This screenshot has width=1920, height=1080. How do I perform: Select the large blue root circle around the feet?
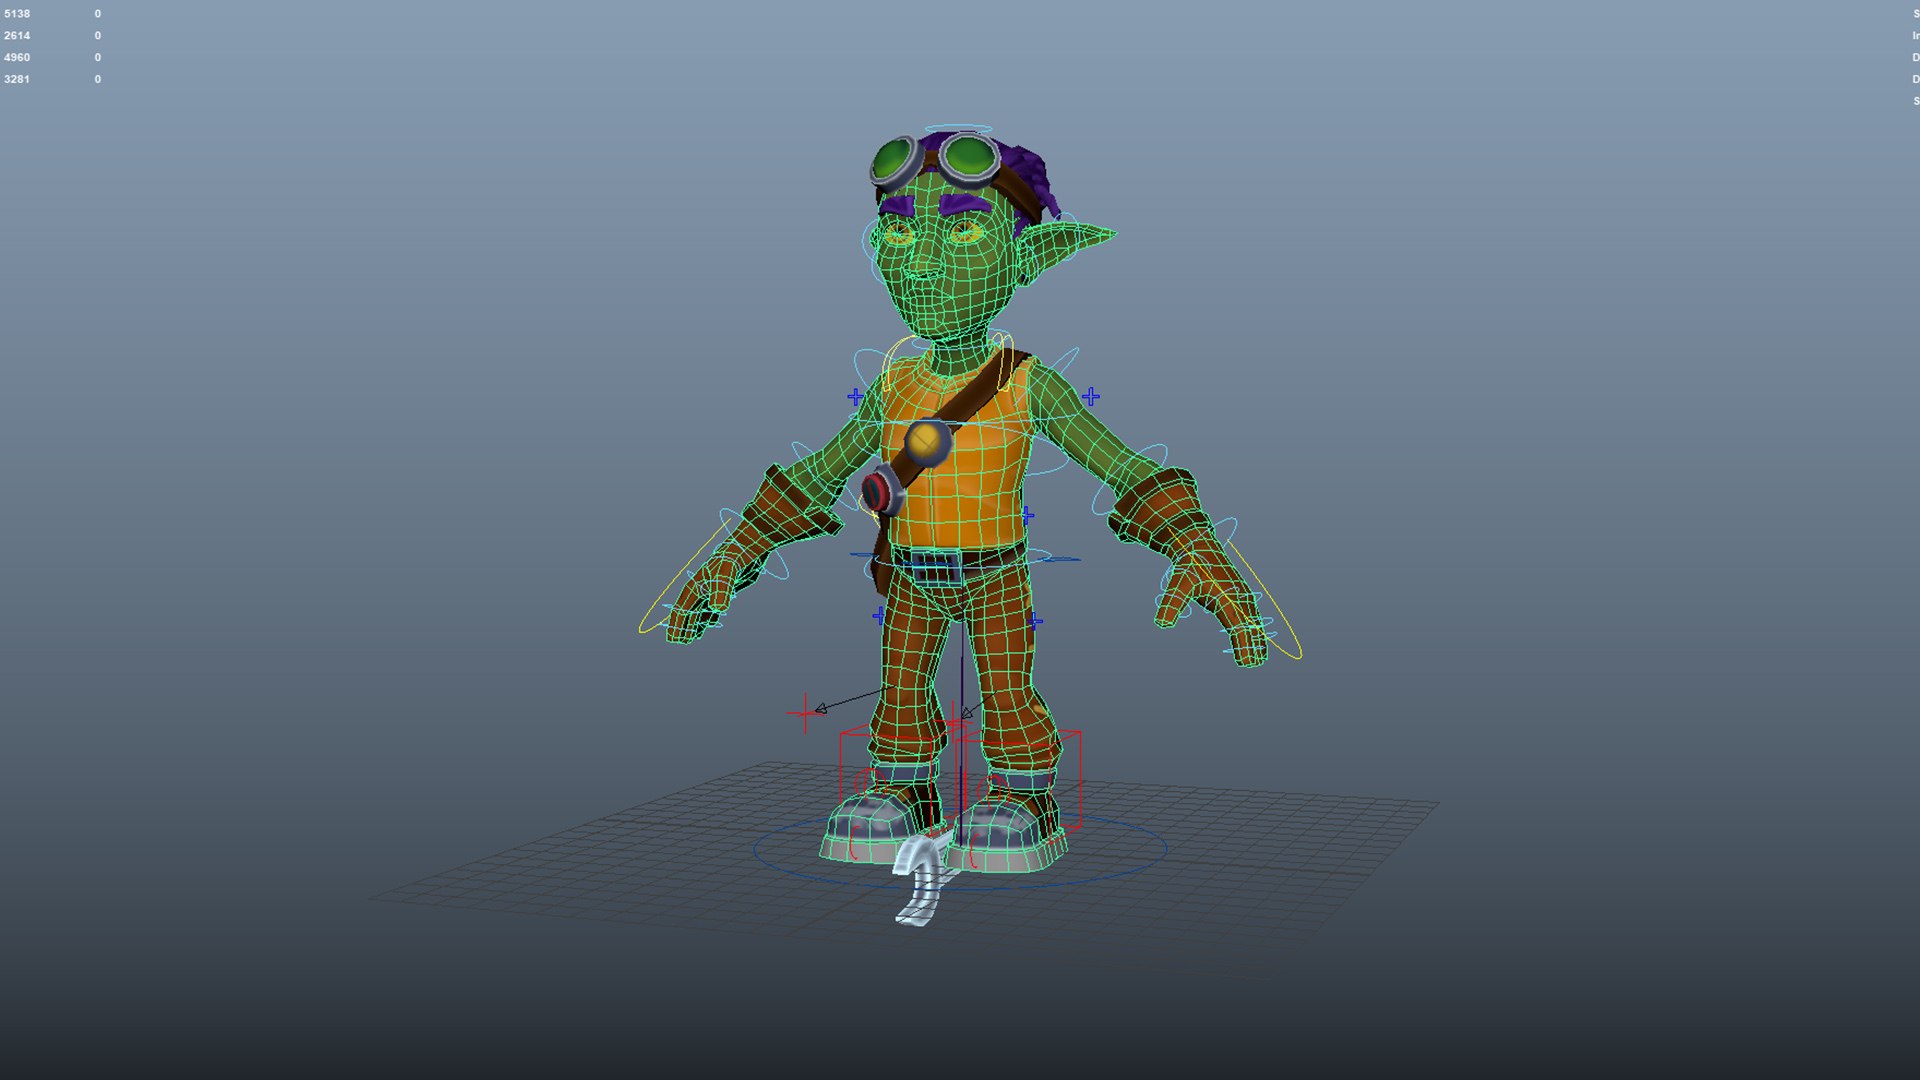click(960, 849)
